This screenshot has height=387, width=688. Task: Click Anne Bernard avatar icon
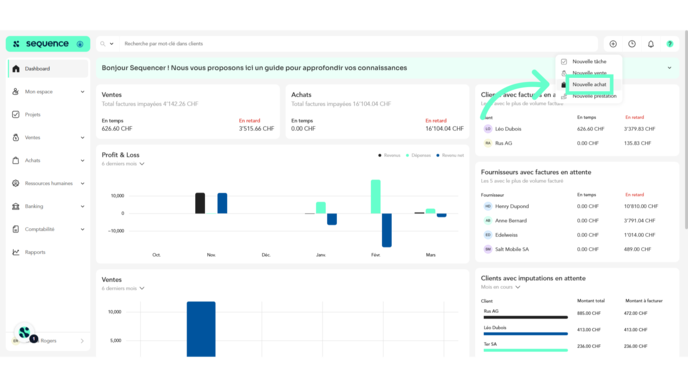488,221
